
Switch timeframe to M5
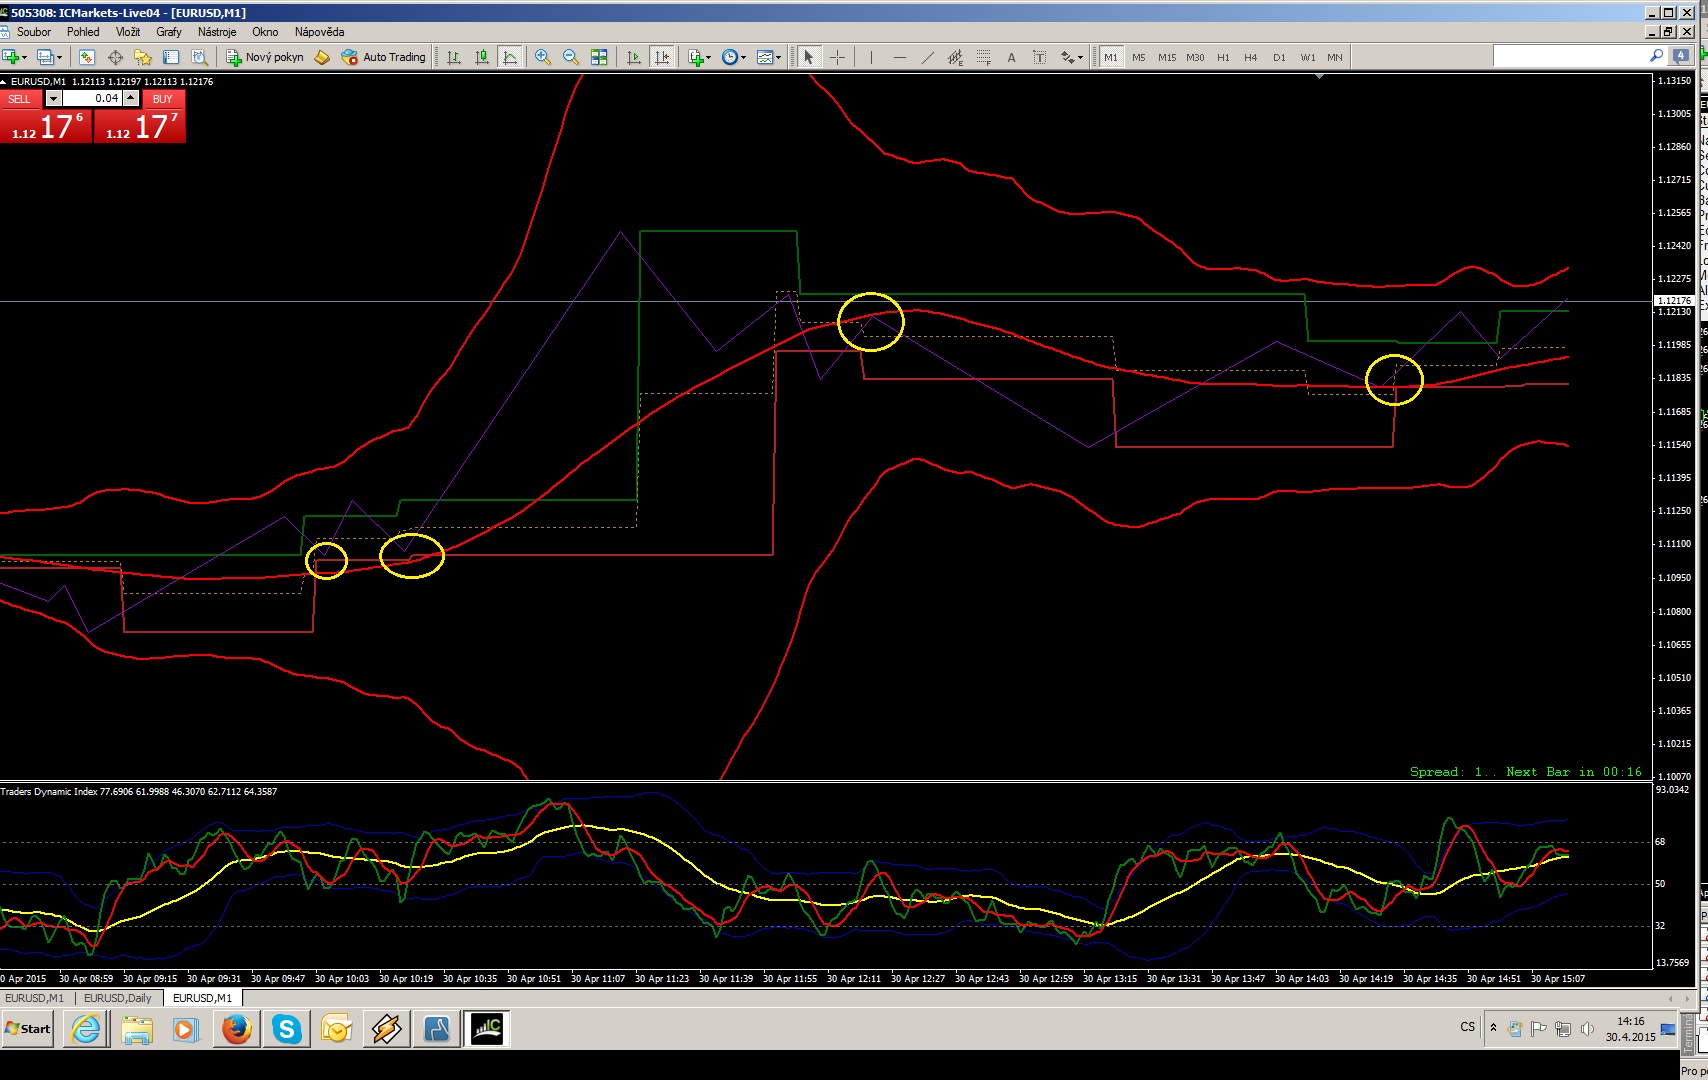1139,57
